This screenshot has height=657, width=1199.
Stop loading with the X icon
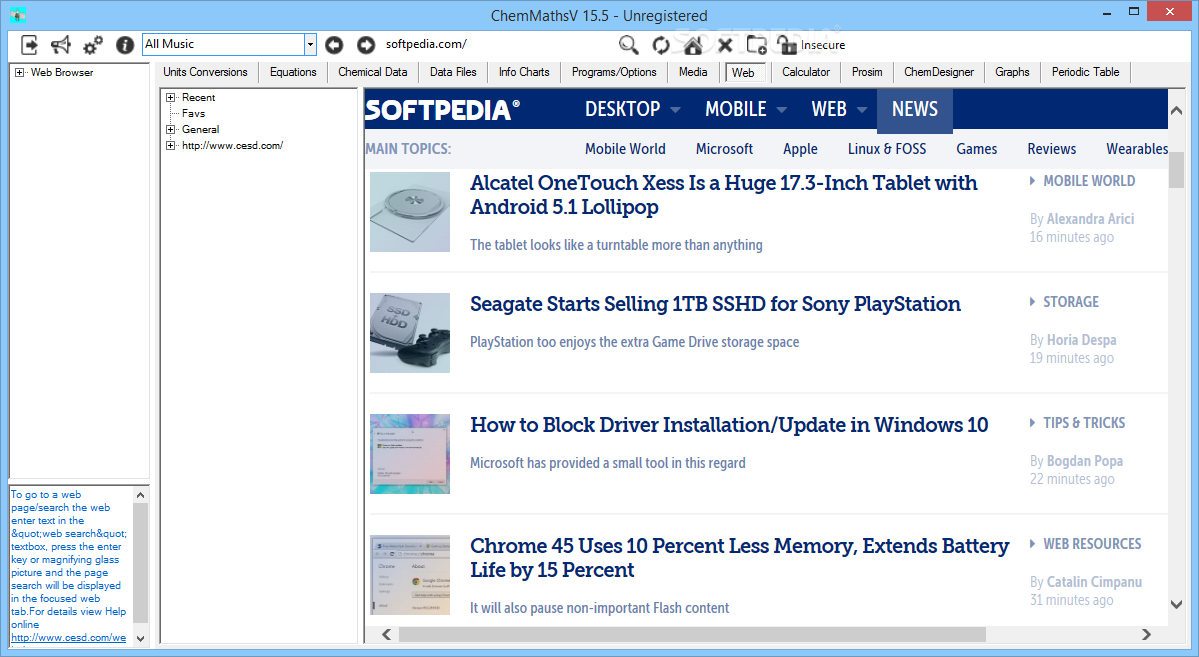coord(725,45)
